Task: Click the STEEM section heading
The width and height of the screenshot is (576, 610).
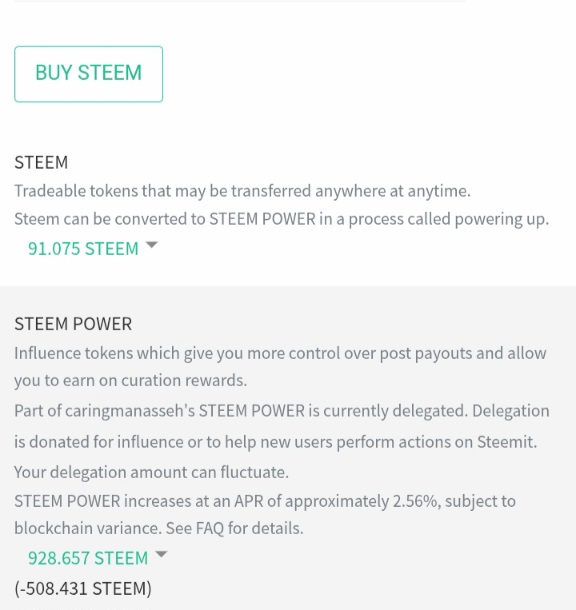Action: (41, 162)
